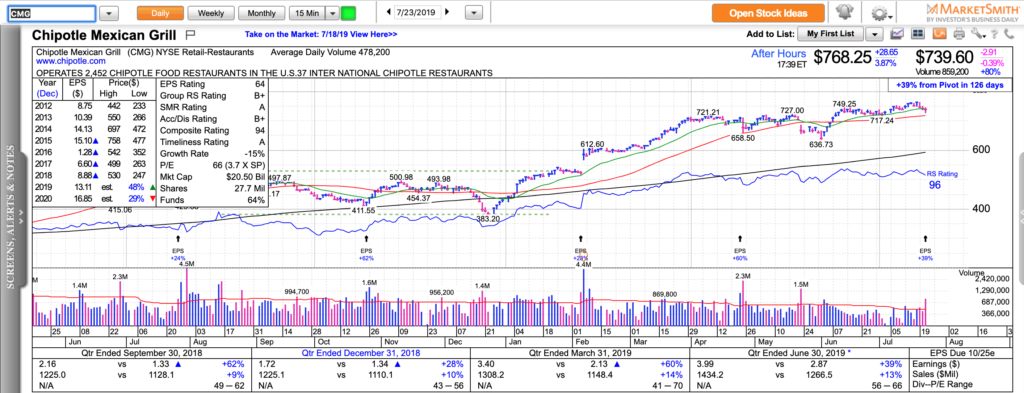Click the 612.60 gap price label

[593, 144]
